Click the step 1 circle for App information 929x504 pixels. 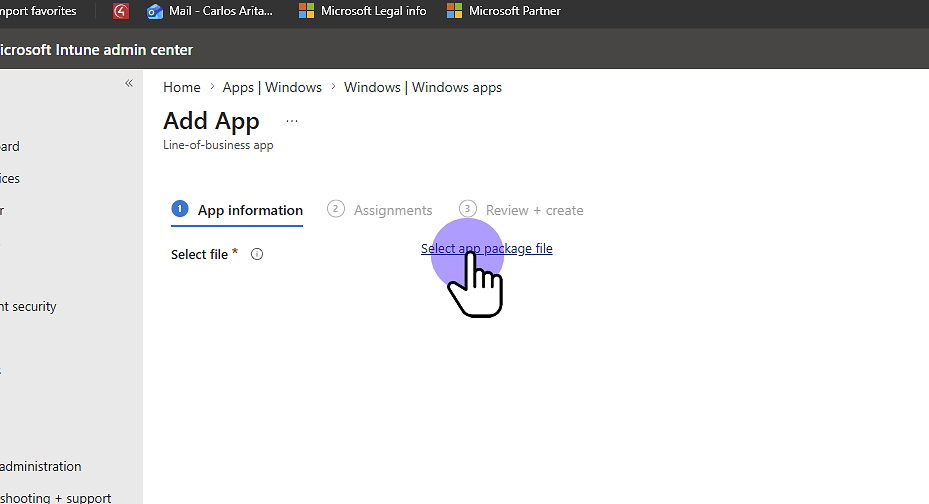pos(180,209)
